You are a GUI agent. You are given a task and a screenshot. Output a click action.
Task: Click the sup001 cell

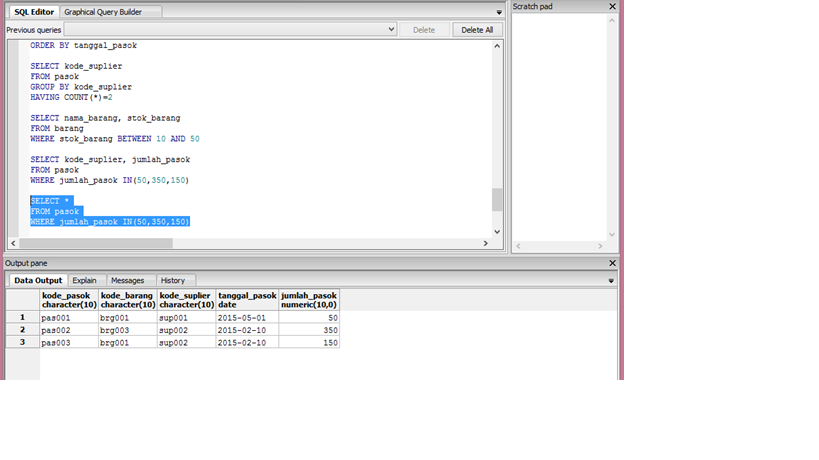(186, 317)
